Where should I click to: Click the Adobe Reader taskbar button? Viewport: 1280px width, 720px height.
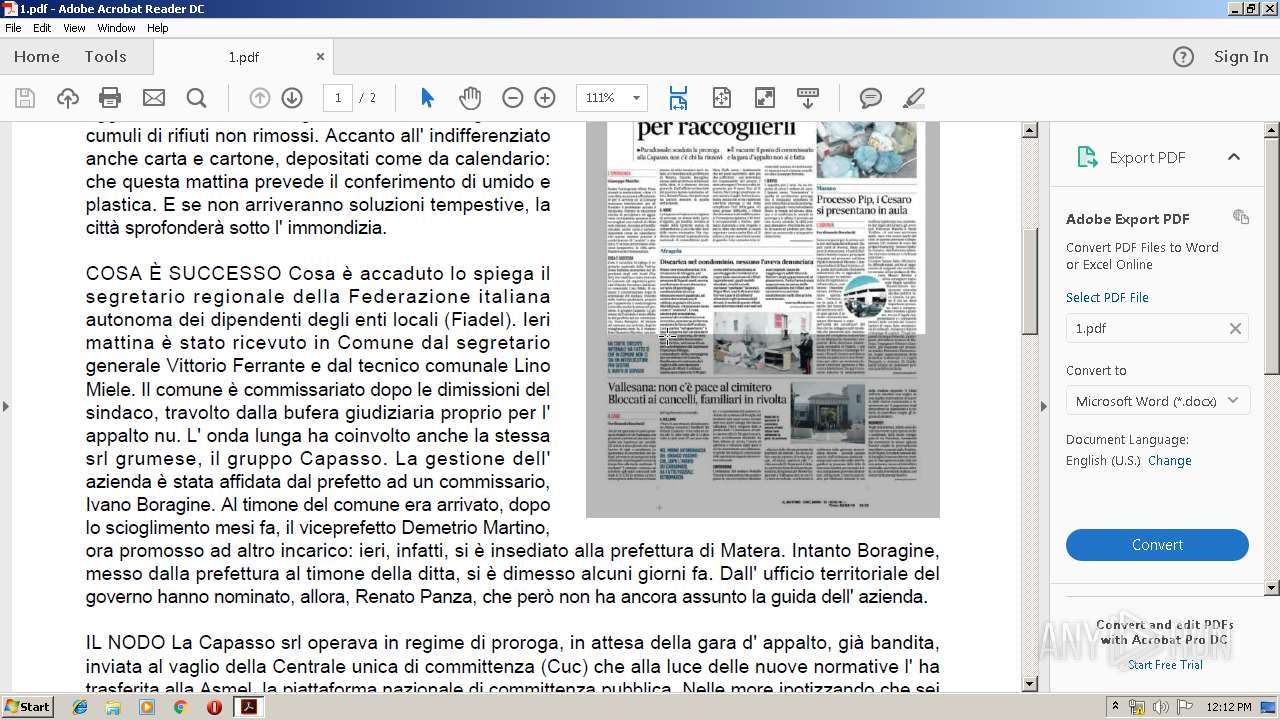pyautogui.click(x=248, y=707)
